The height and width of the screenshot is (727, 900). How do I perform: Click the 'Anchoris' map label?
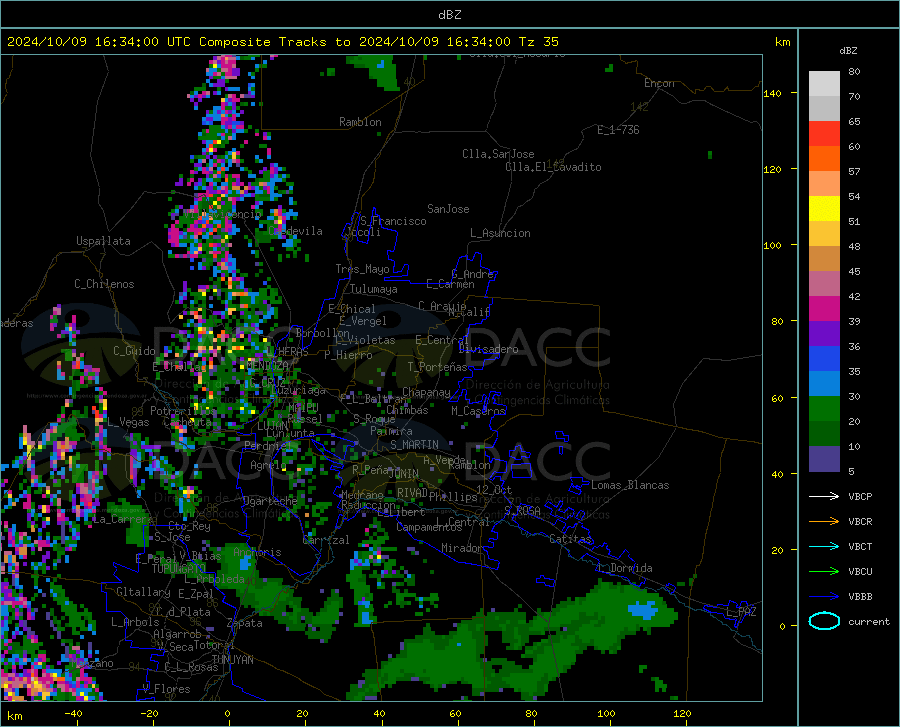tap(257, 553)
